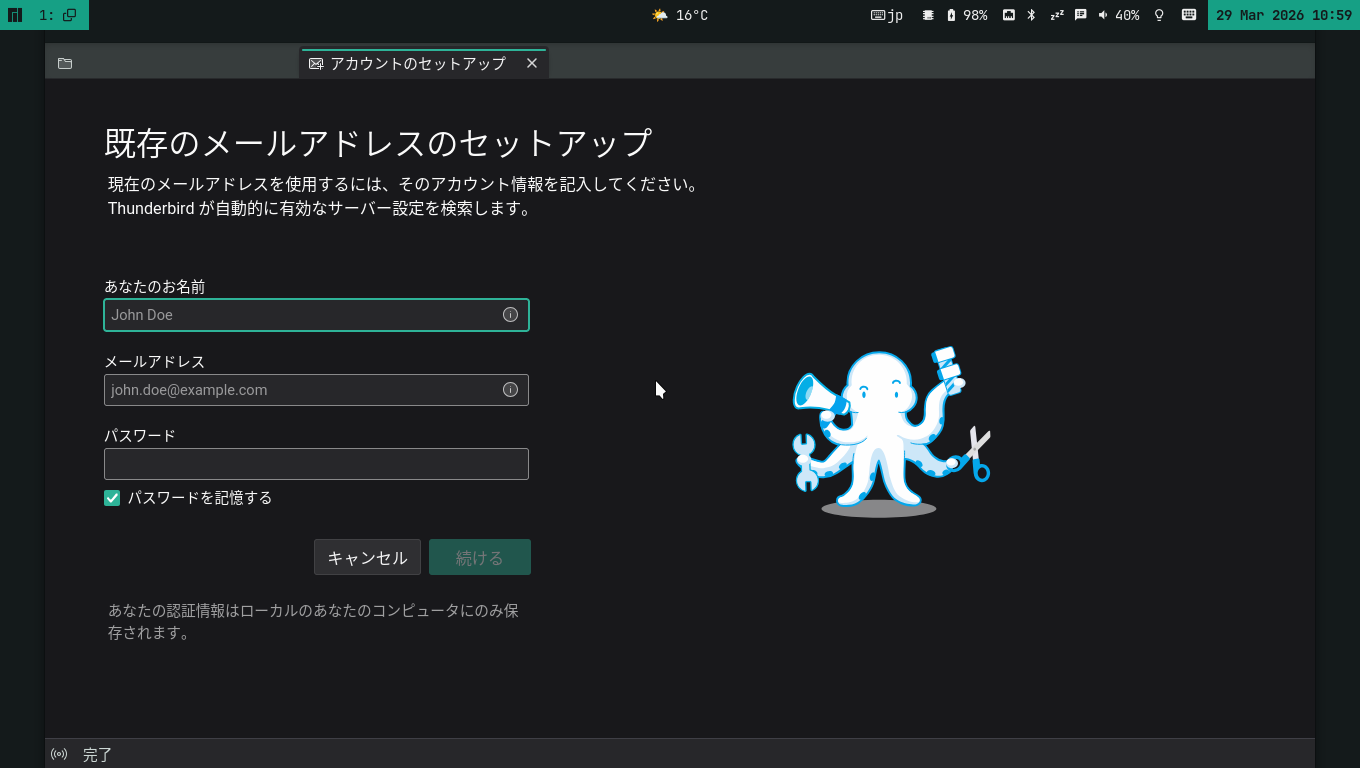This screenshot has width=1360, height=768.
Task: Uncheck パスワードを記憶する
Action: (111, 497)
